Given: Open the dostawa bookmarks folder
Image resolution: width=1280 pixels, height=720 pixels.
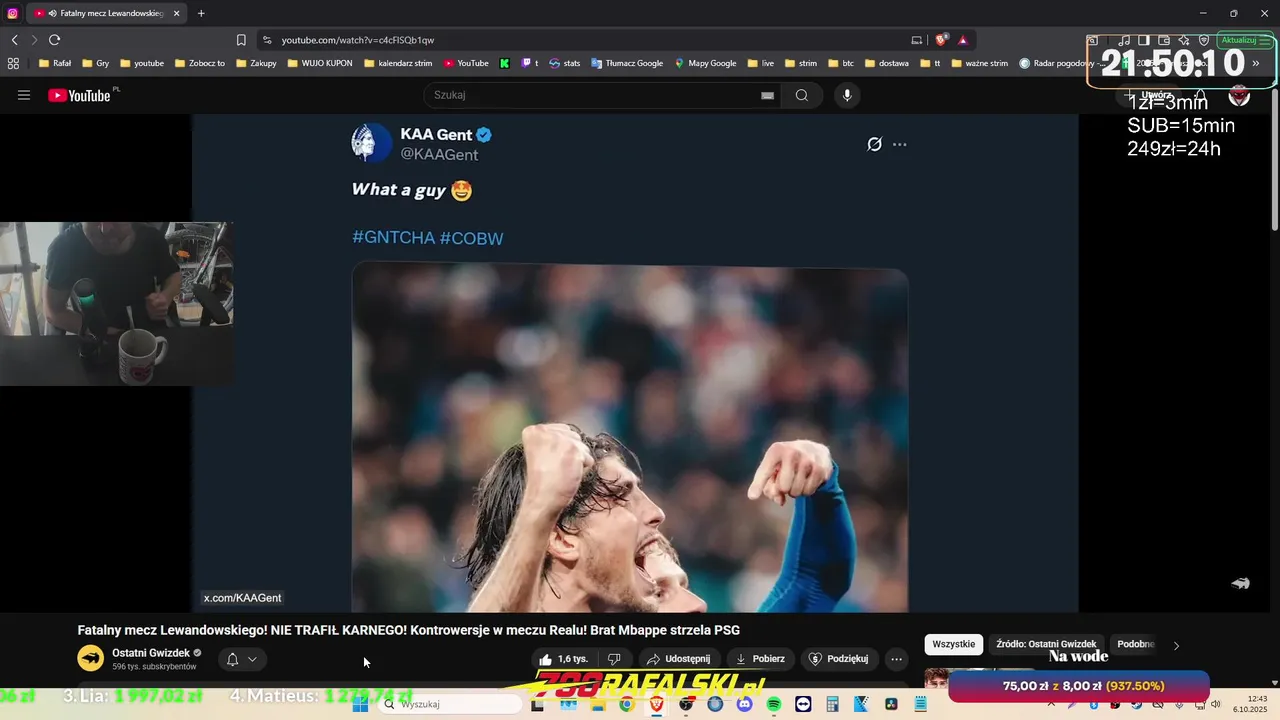Looking at the screenshot, I should point(887,63).
